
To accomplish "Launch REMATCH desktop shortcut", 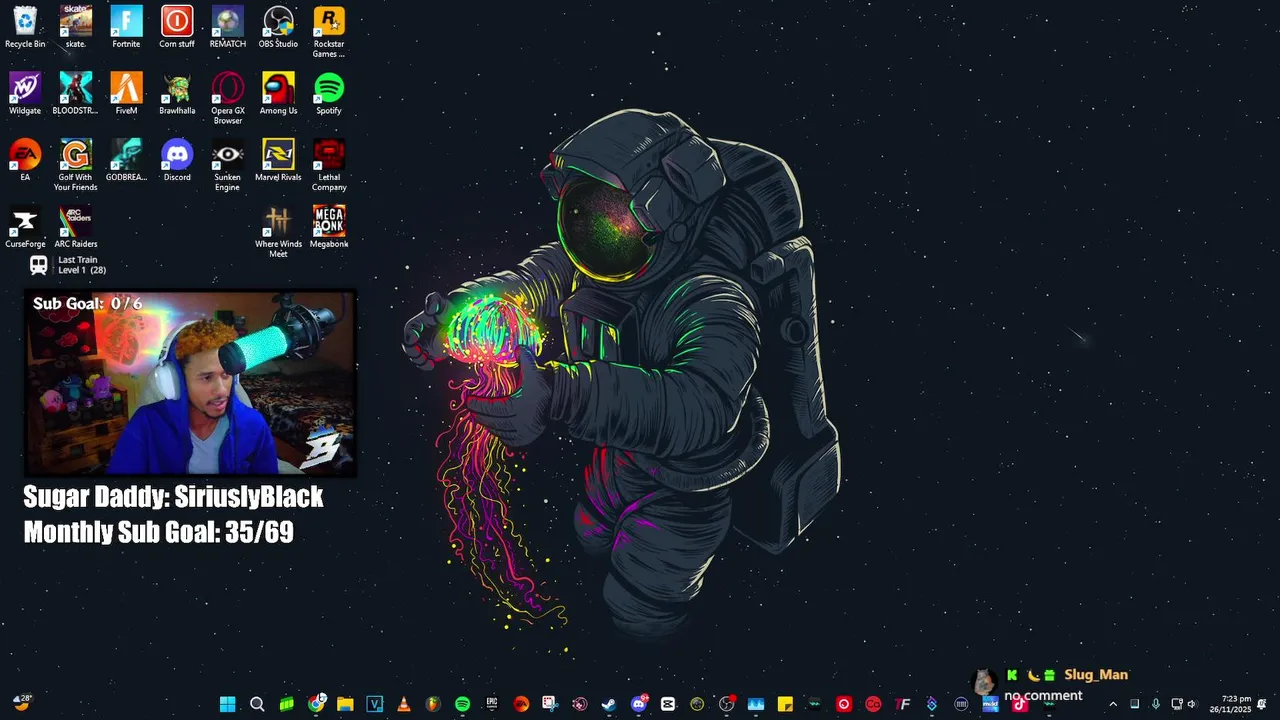I will coord(227,28).
